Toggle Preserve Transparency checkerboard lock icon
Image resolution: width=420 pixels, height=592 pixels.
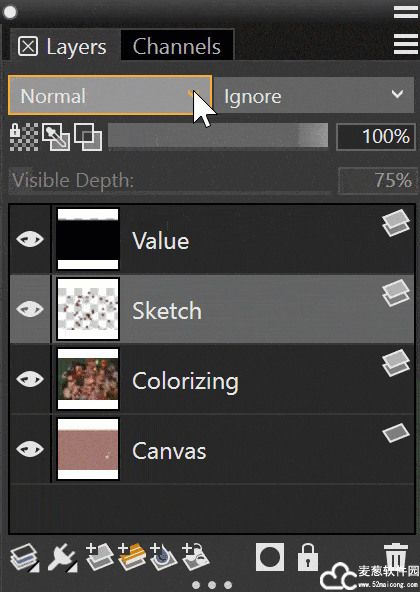pyautogui.click(x=24, y=137)
